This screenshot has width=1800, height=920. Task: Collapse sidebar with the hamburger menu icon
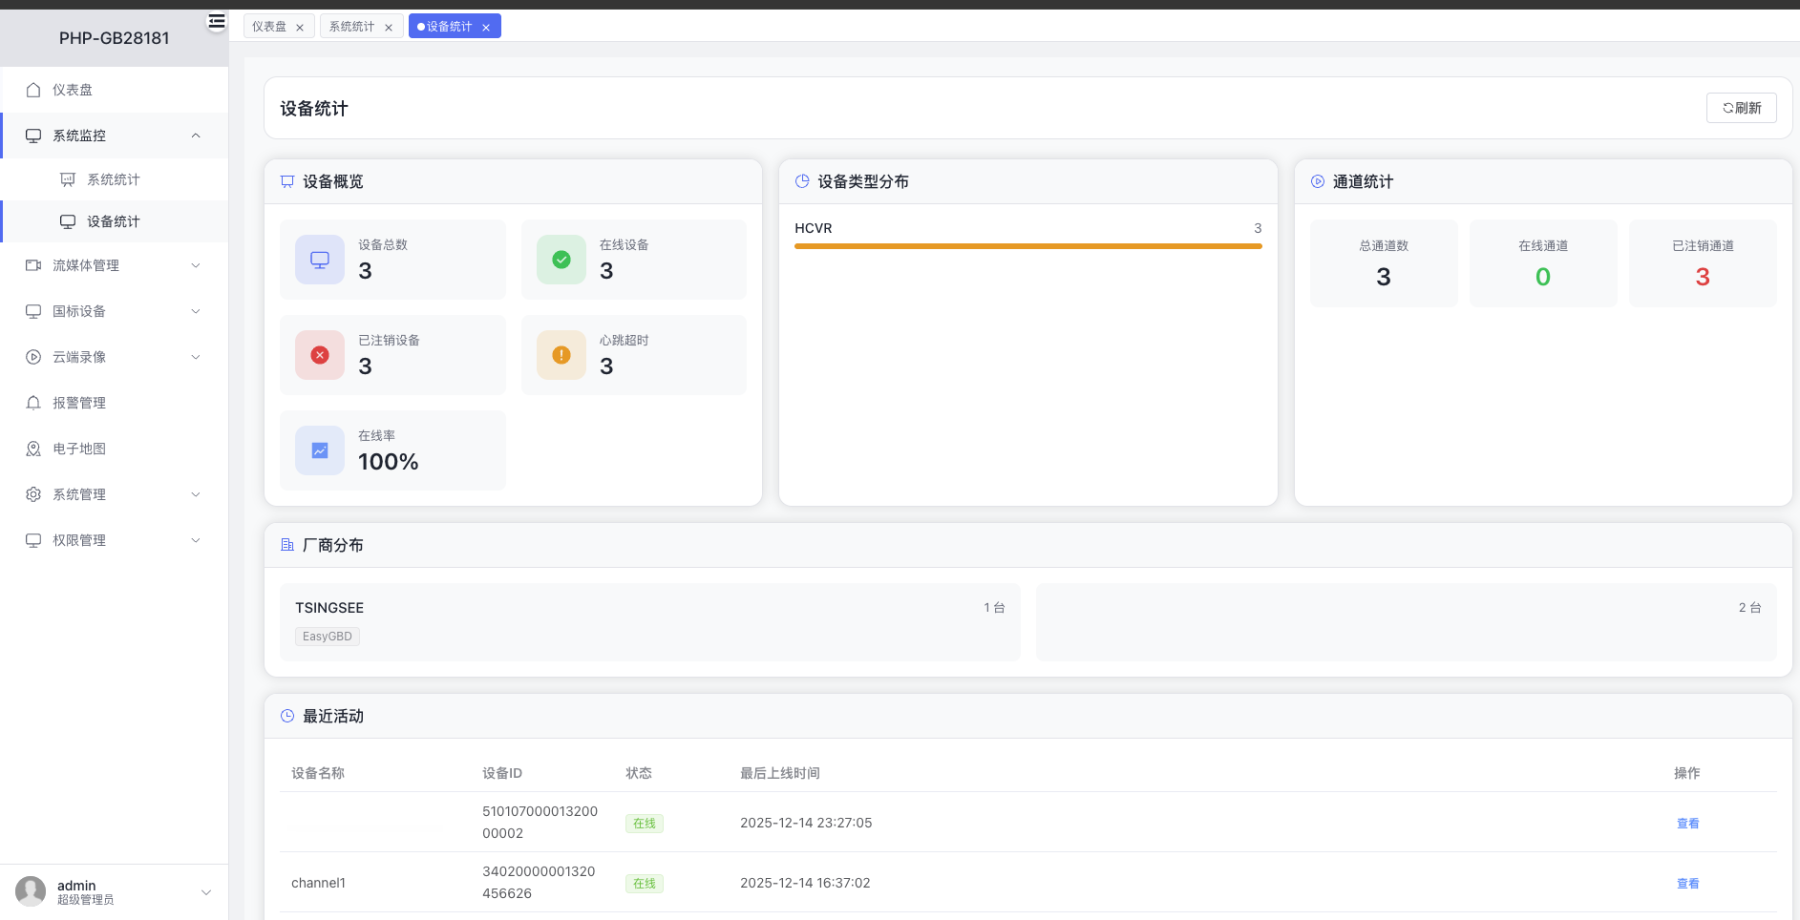click(x=216, y=21)
